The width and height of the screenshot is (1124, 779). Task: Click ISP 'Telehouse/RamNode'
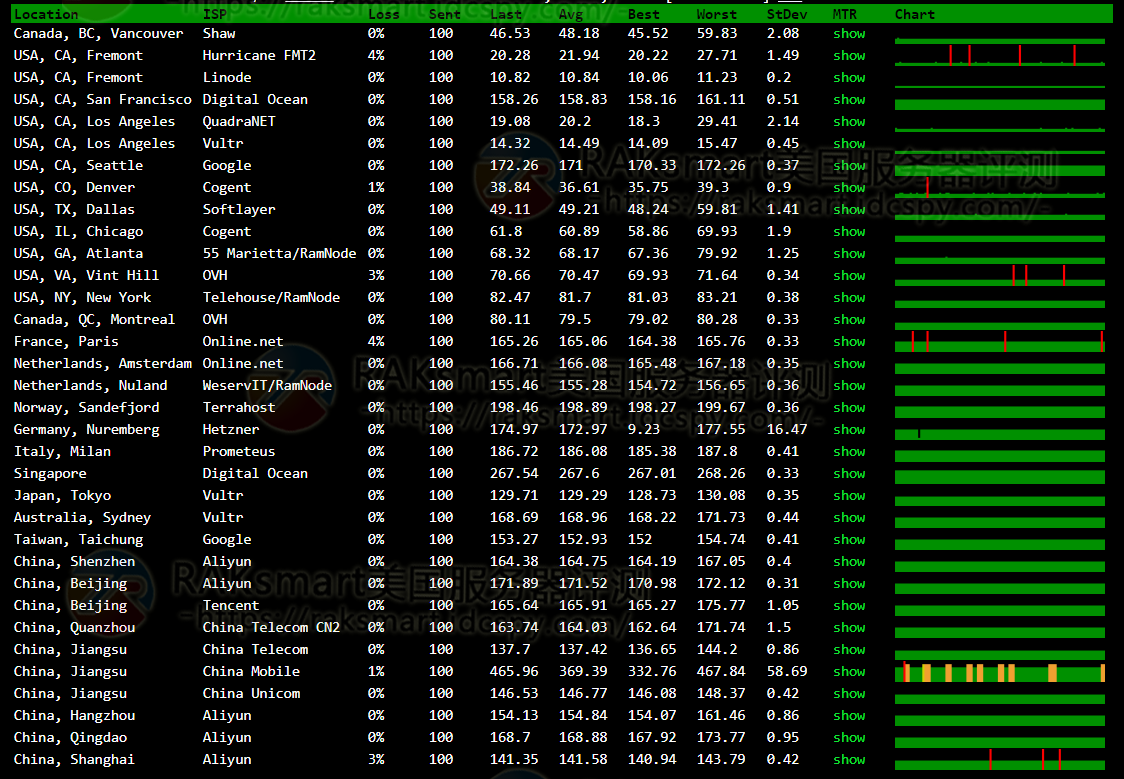271,298
